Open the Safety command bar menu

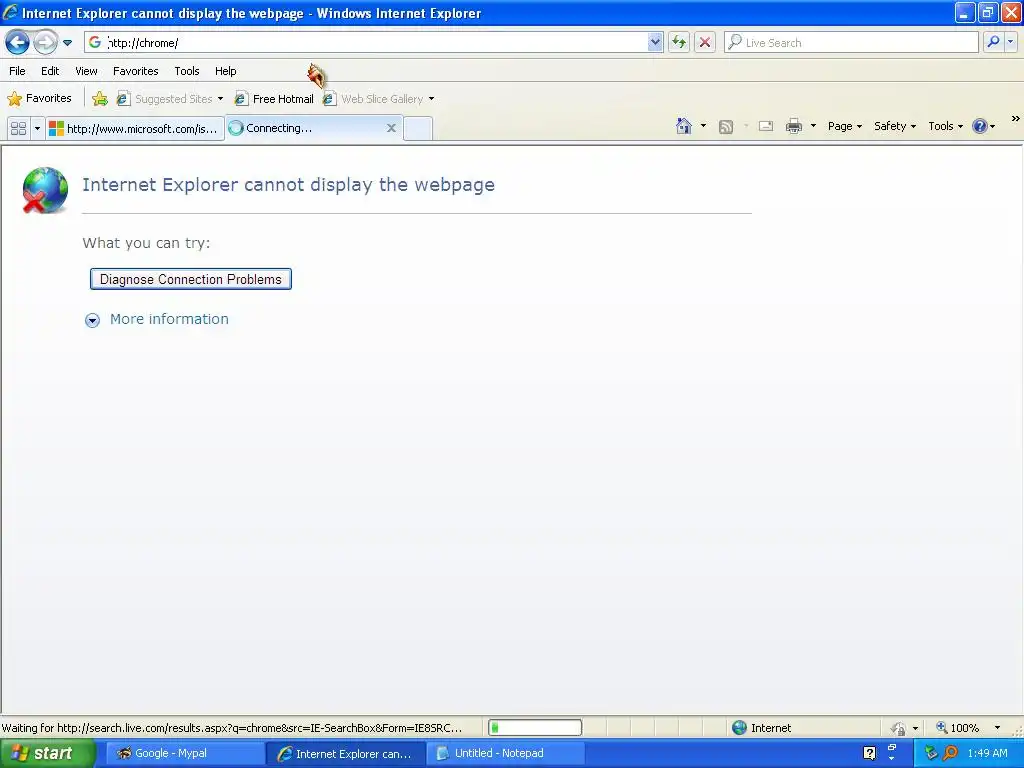point(895,126)
